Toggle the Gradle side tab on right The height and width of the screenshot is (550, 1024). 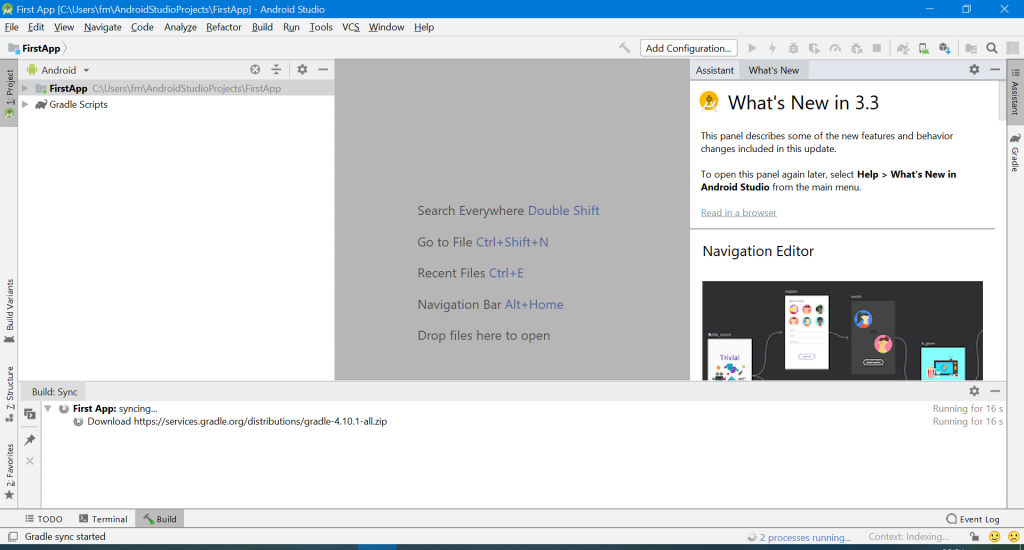[1016, 152]
